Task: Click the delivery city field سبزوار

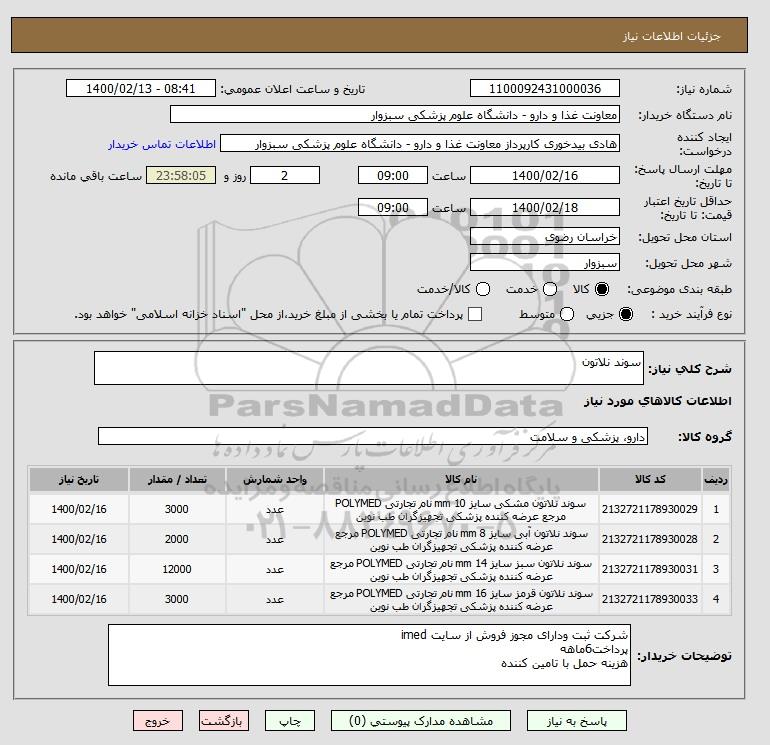Action: pyautogui.click(x=545, y=263)
